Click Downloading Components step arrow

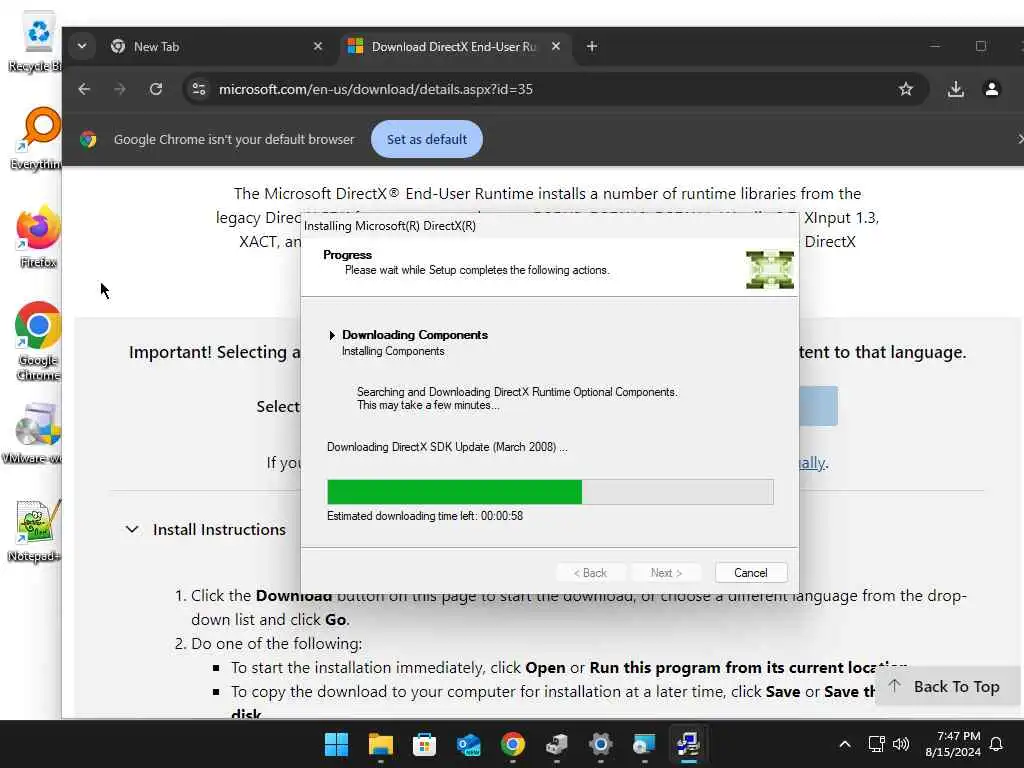point(332,335)
